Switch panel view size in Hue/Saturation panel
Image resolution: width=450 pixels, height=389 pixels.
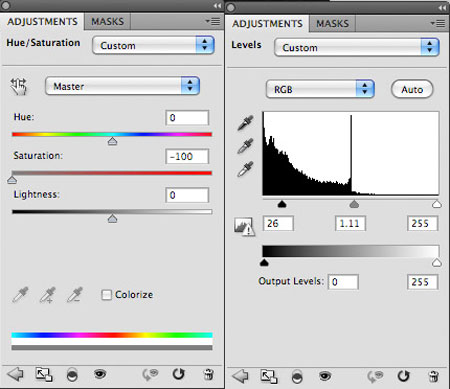[44, 374]
